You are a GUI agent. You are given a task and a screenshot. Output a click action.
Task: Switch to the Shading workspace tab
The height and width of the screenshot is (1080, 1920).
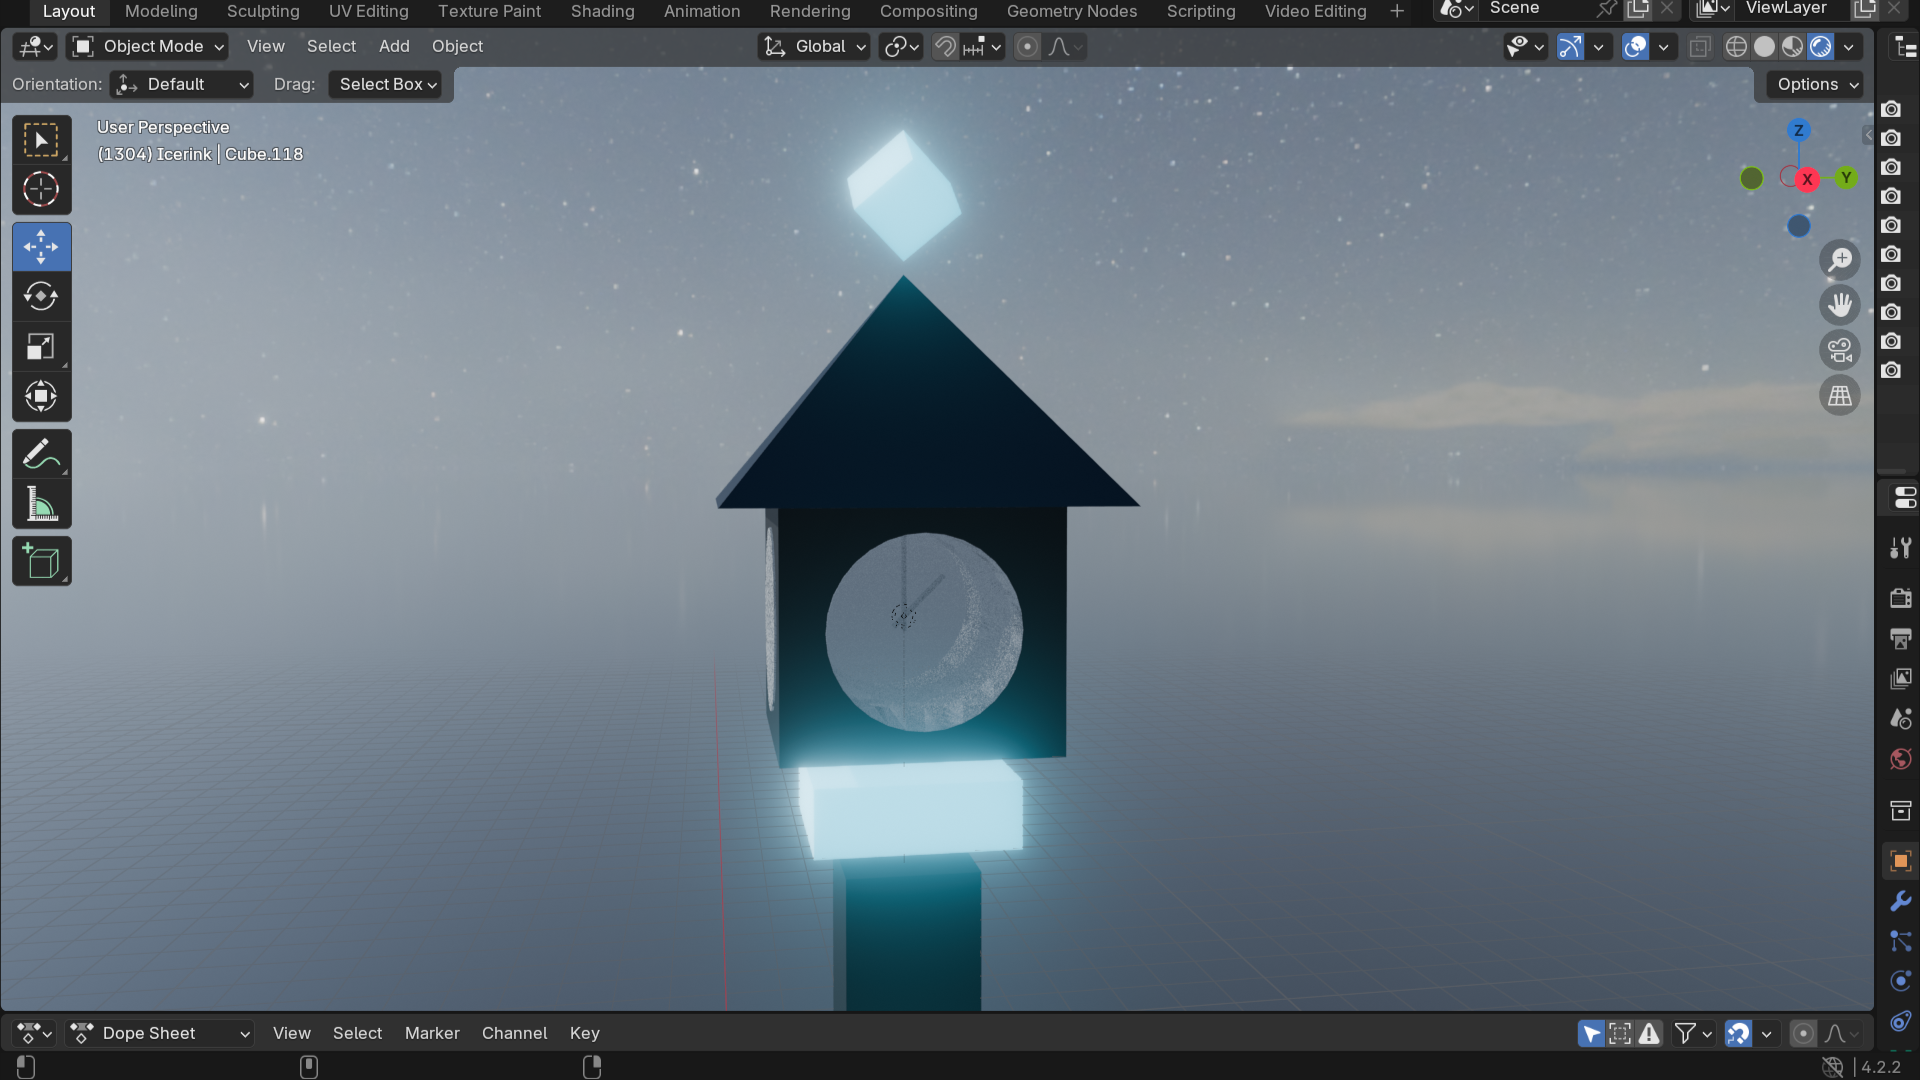pos(602,12)
